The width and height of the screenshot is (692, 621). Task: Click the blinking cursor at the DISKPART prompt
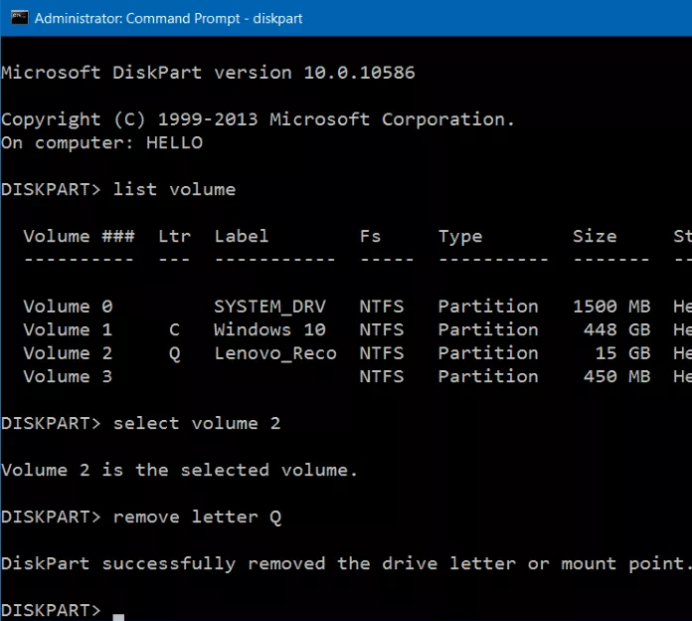118,616
